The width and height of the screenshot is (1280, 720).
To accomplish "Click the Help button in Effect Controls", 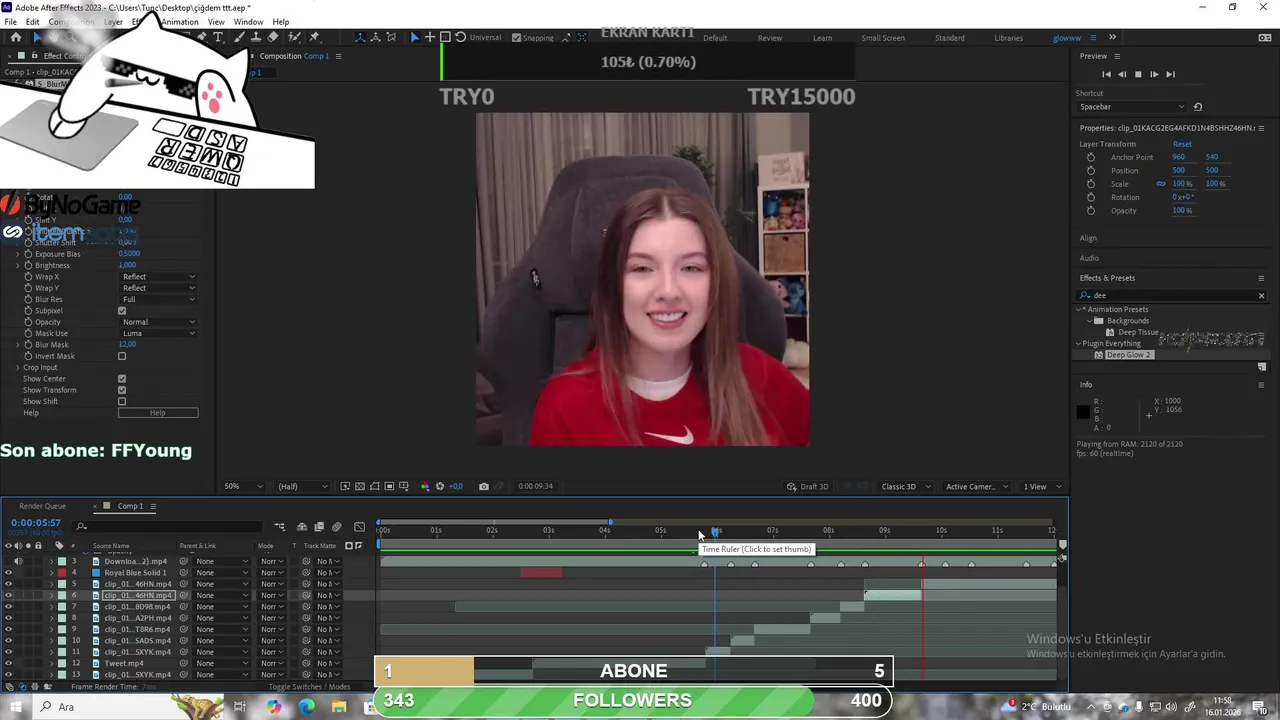I will pyautogui.click(x=158, y=413).
